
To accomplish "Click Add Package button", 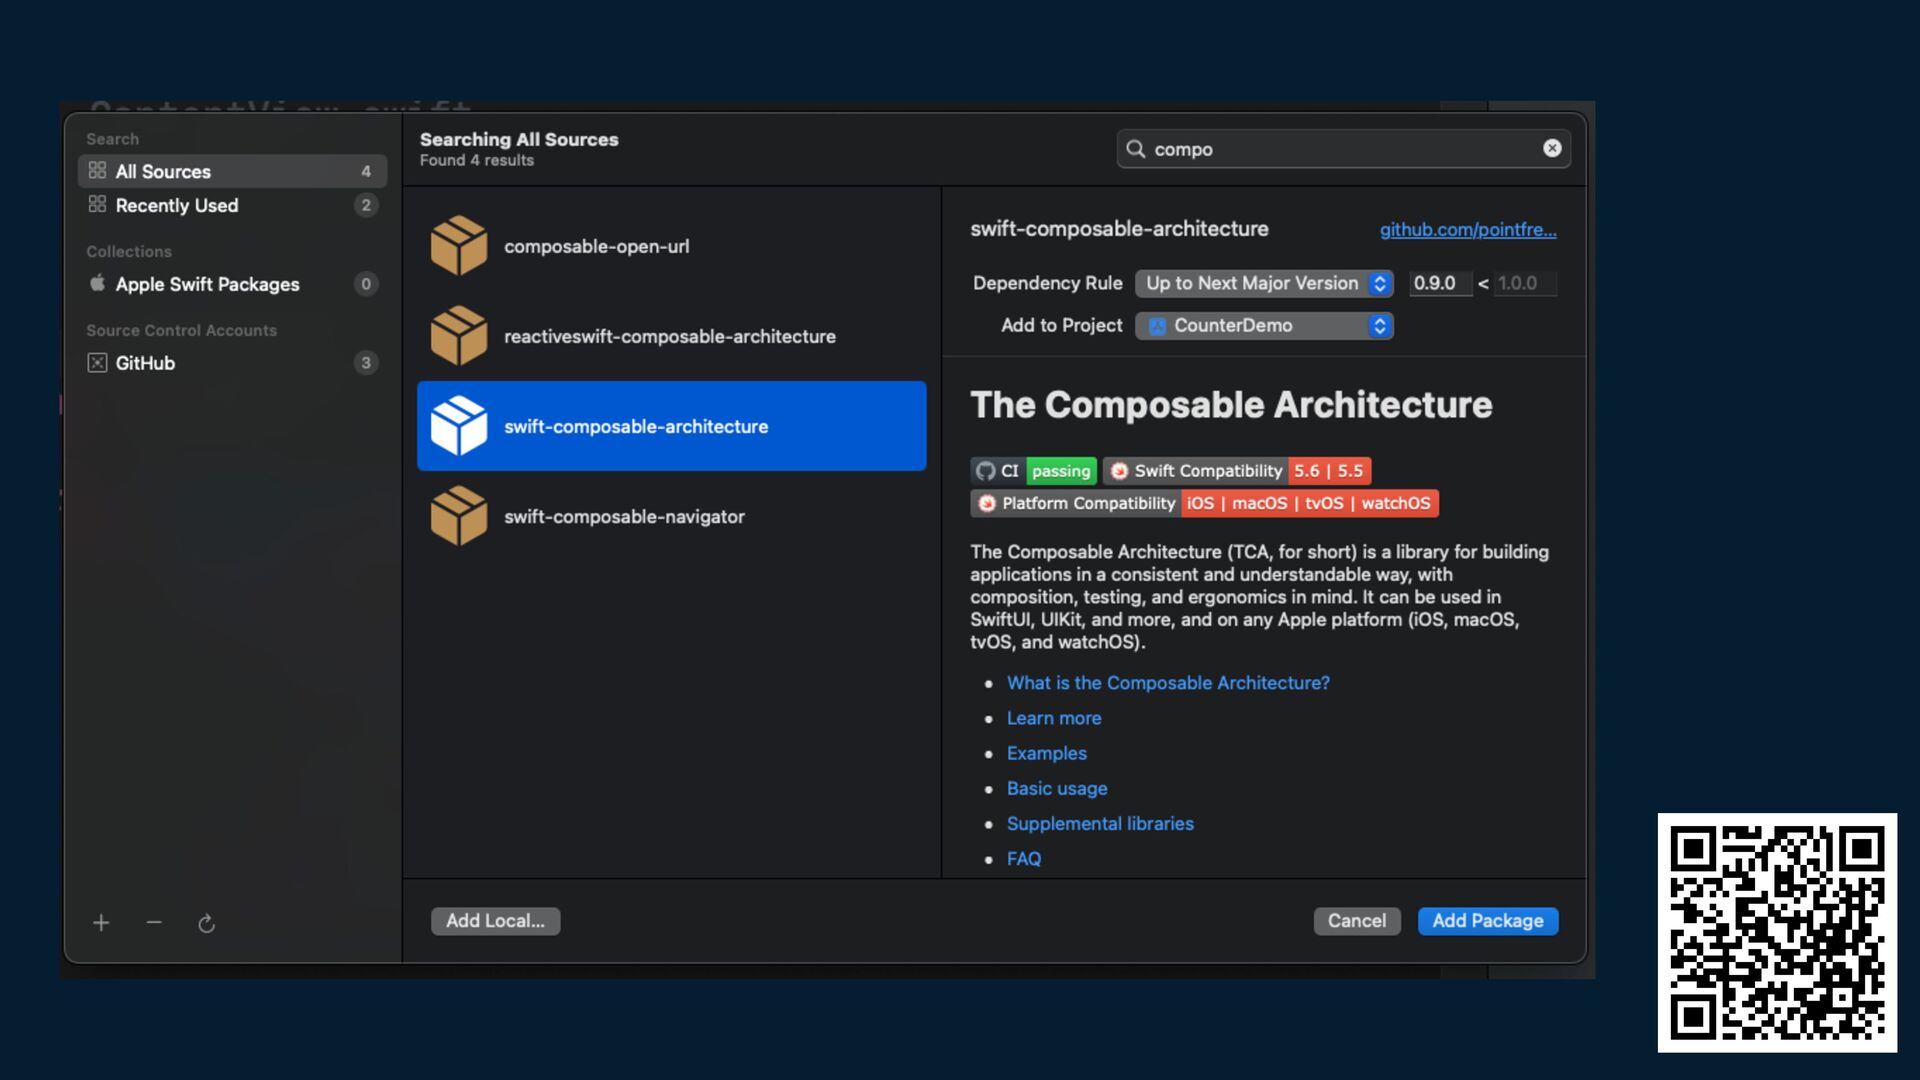I will (x=1488, y=921).
